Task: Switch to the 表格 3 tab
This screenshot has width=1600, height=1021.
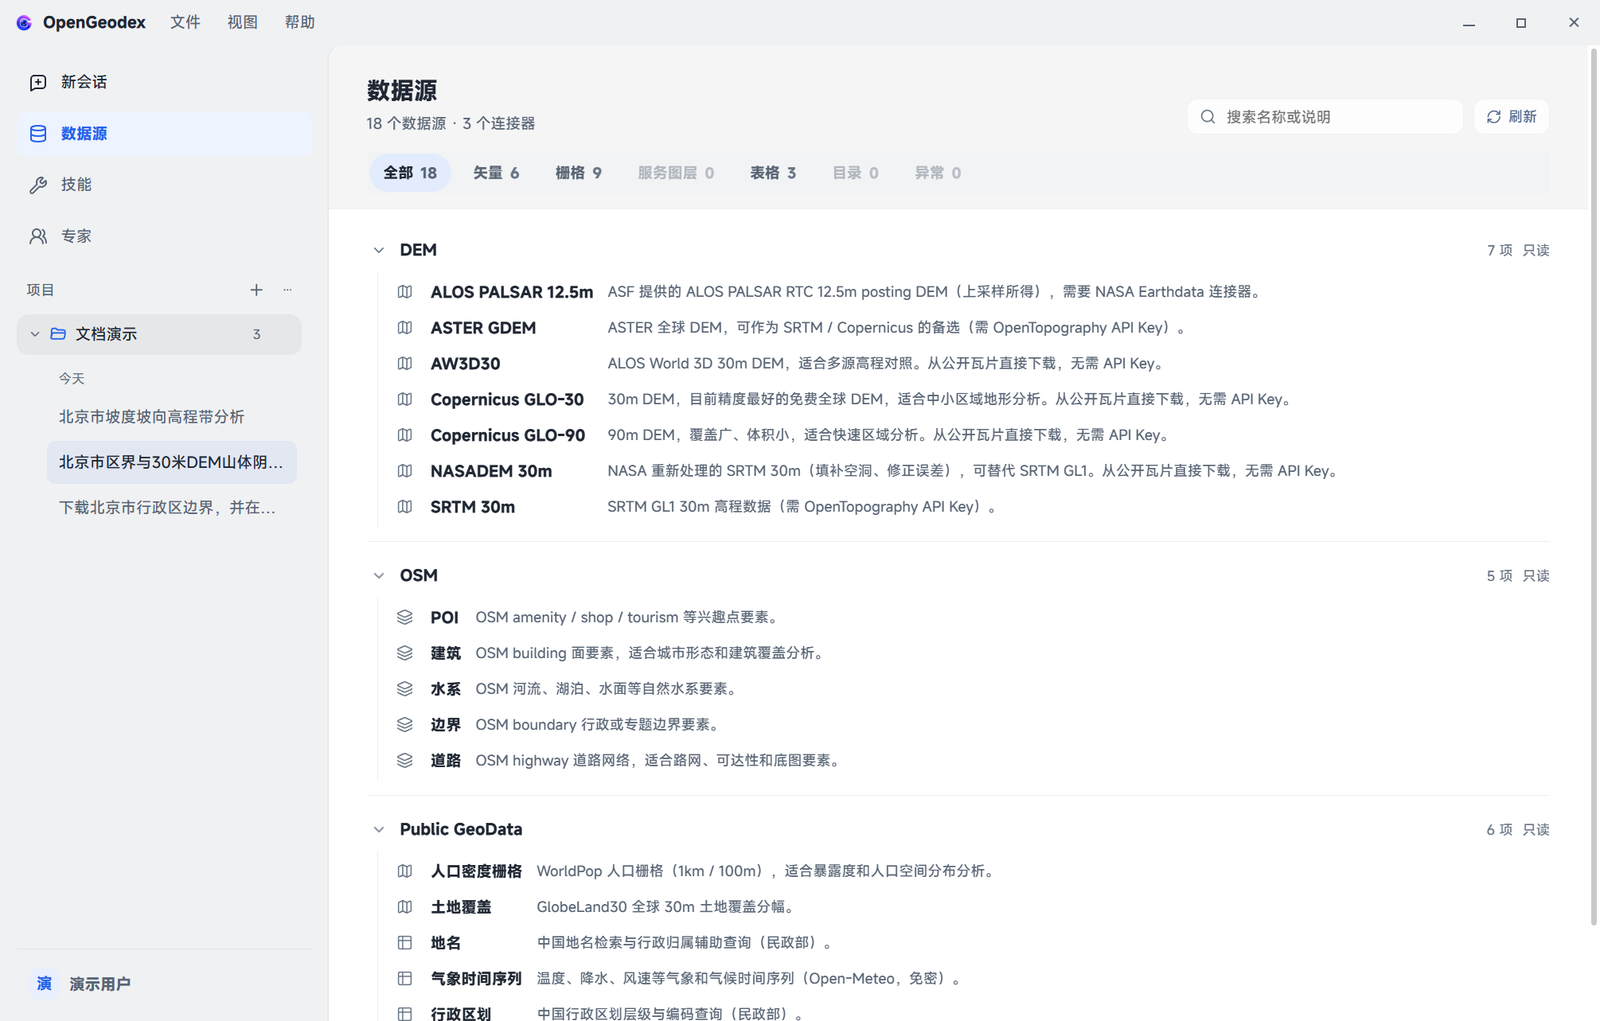Action: tap(773, 173)
